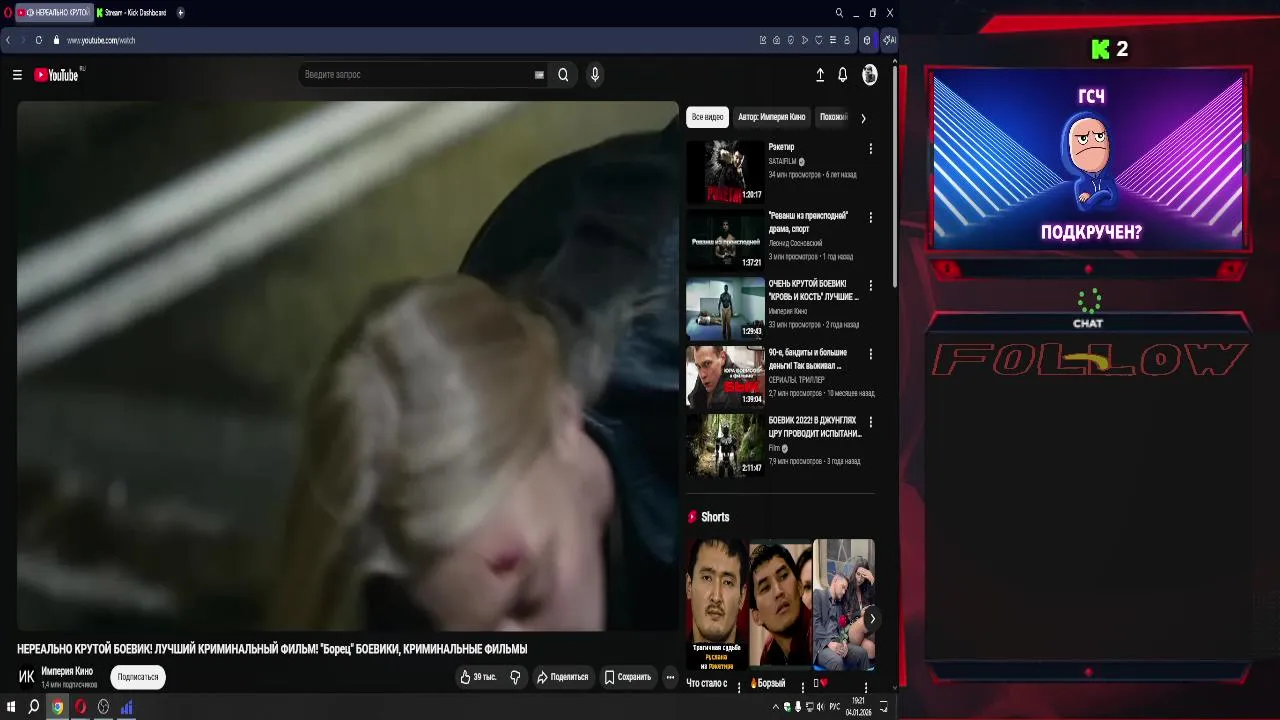The width and height of the screenshot is (1280, 720).
Task: Open a new browser tab with plus
Action: click(181, 13)
